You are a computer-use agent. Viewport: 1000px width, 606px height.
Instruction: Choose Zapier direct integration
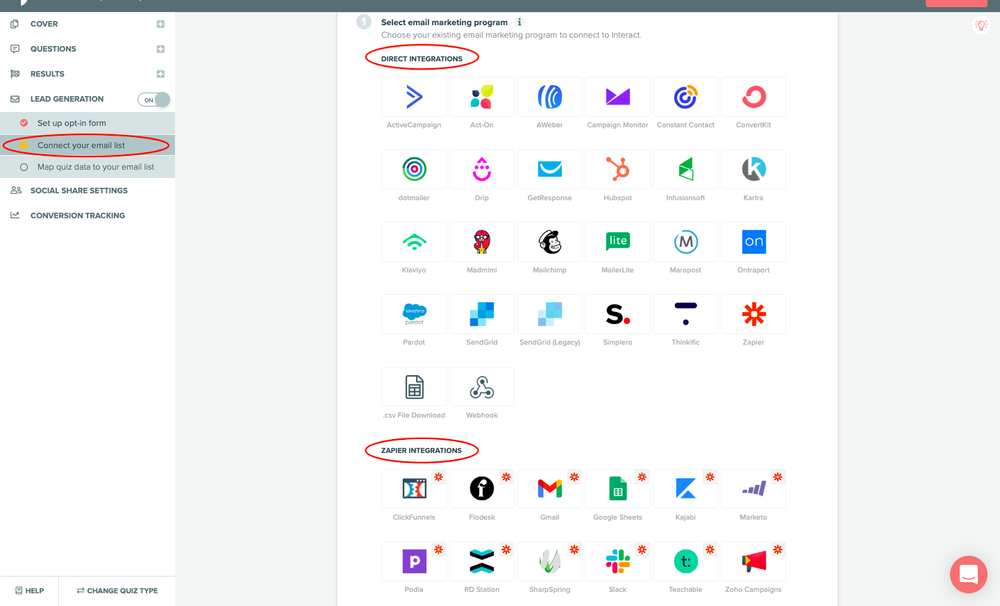click(753, 314)
